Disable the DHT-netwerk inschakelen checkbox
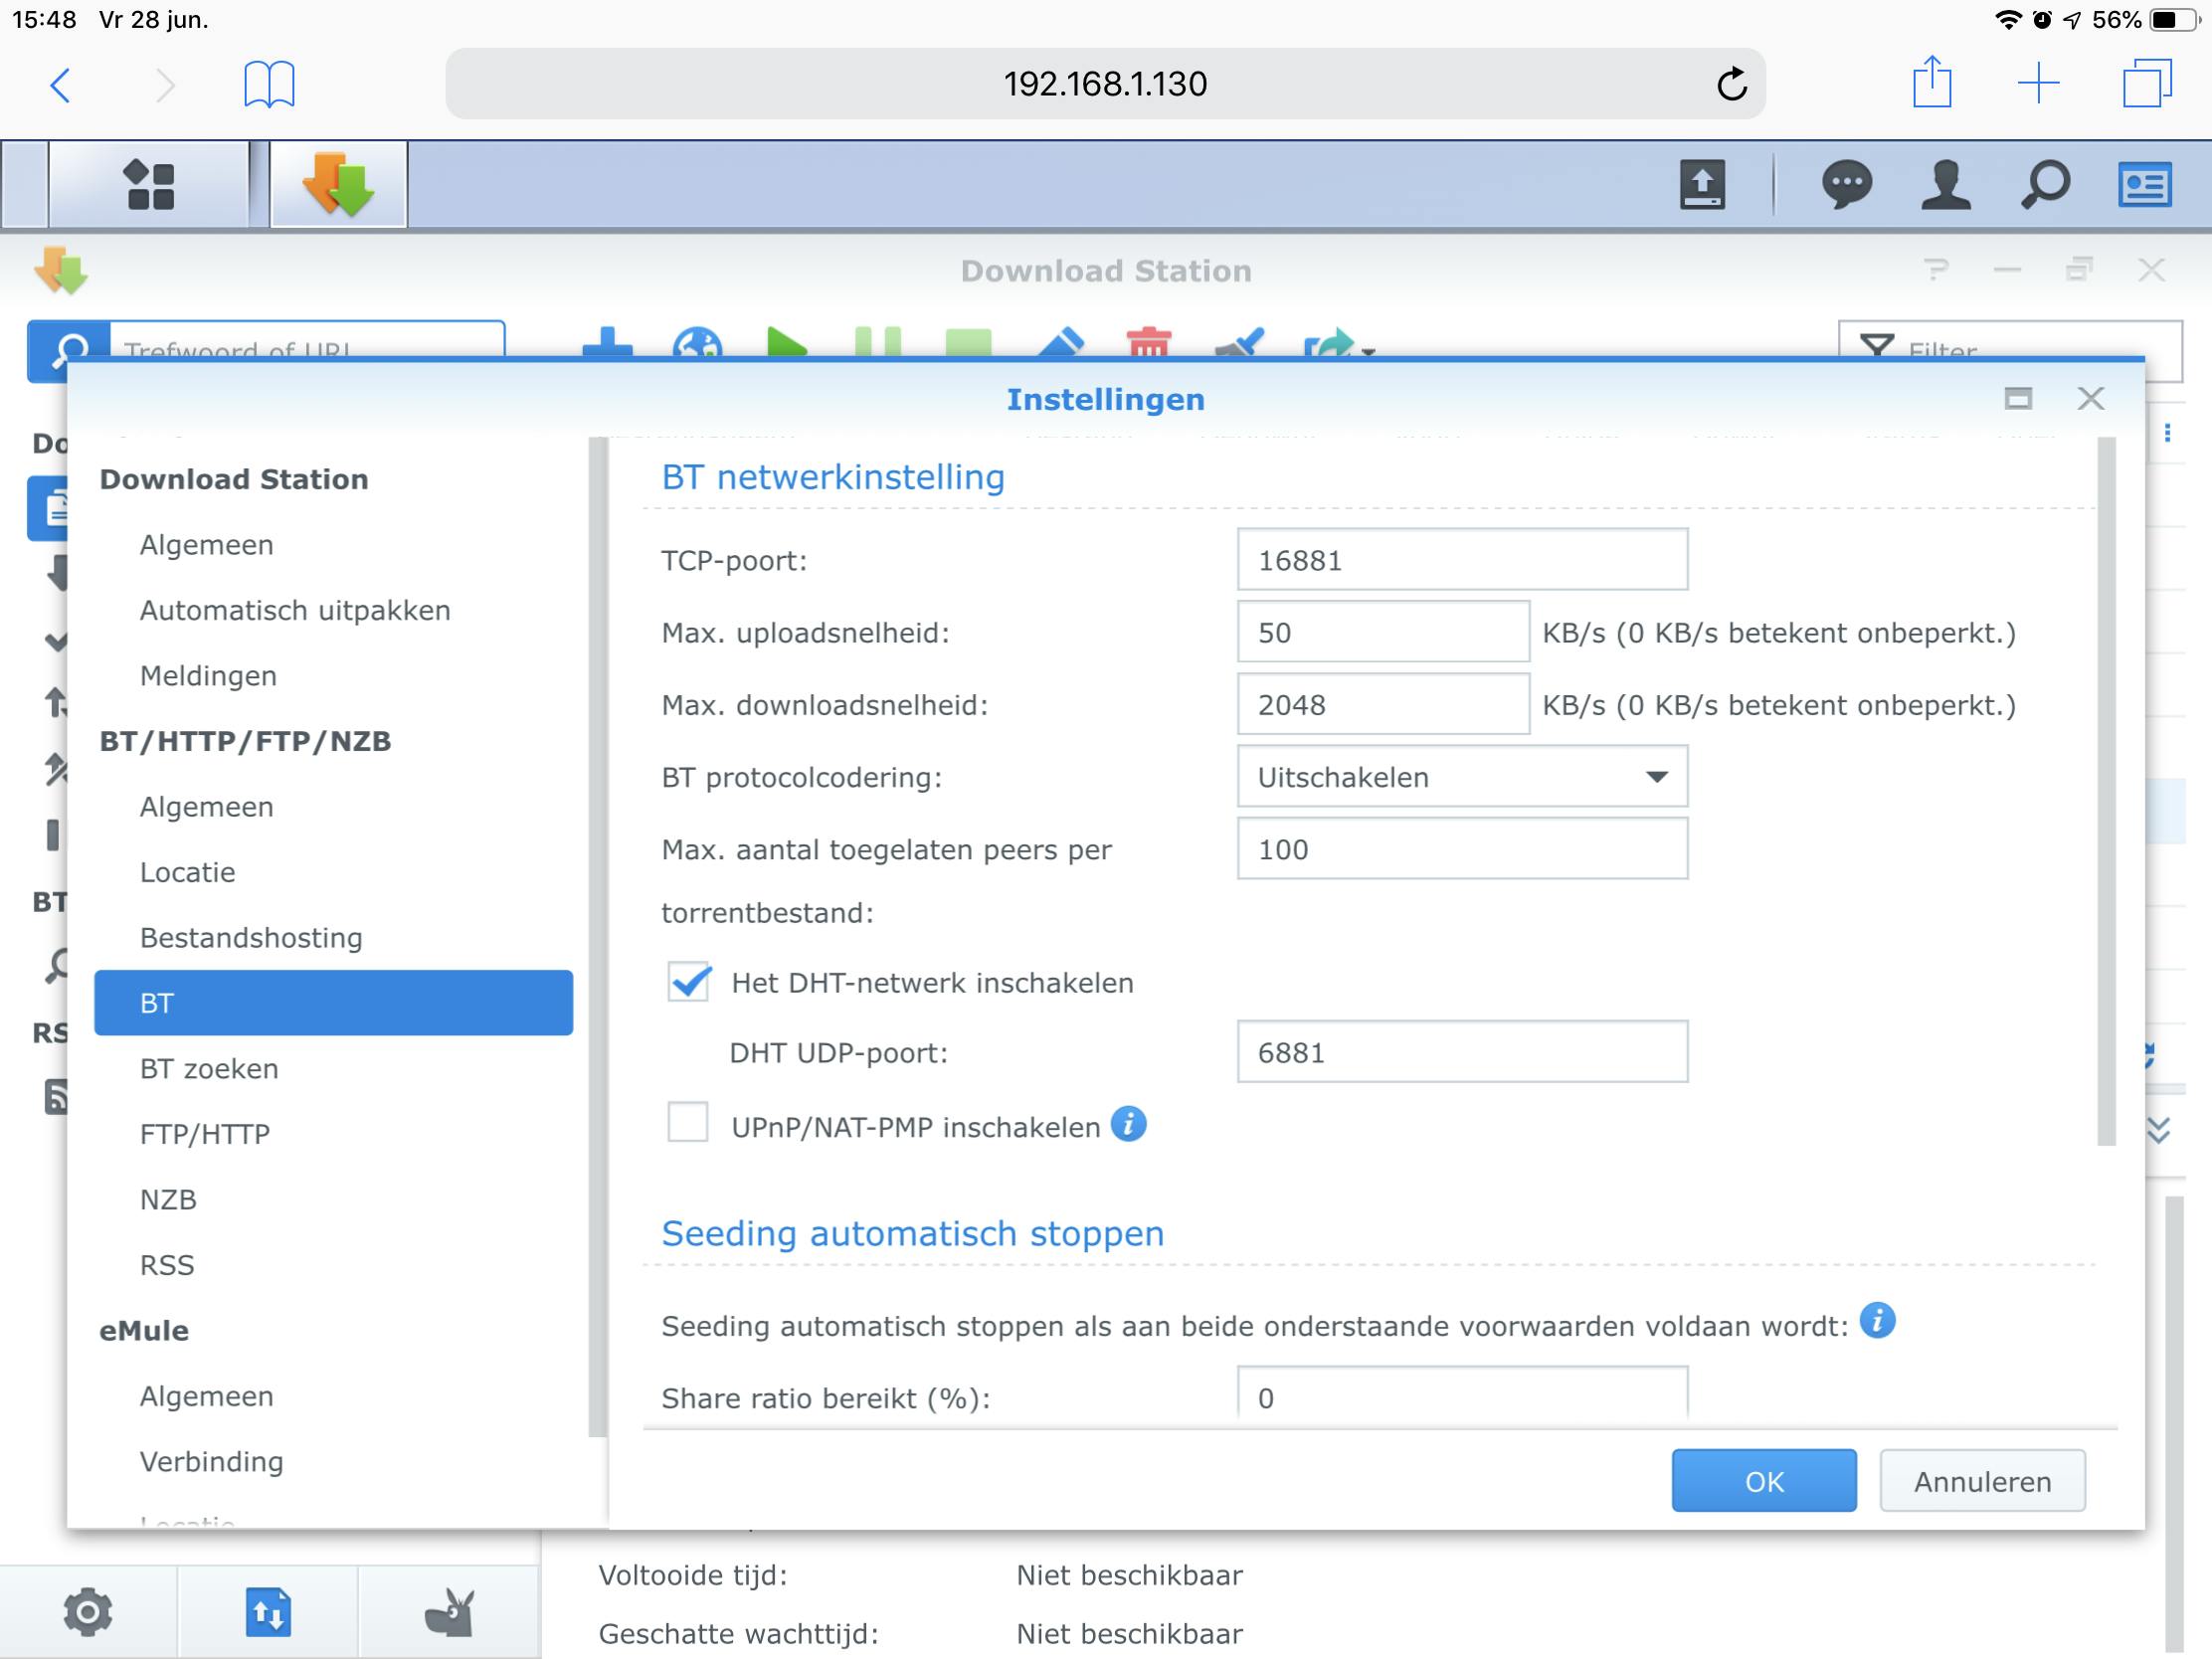2212x1659 pixels. tap(689, 982)
